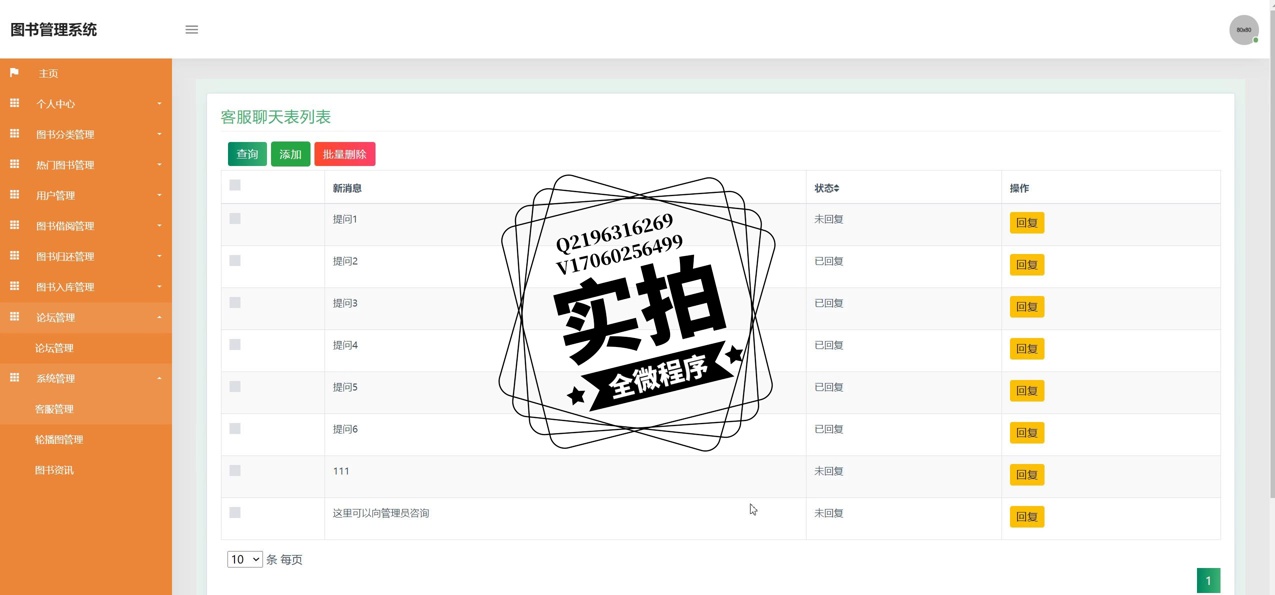The height and width of the screenshot is (595, 1275).
Task: Select the checkbox for row 111
Action: point(235,471)
